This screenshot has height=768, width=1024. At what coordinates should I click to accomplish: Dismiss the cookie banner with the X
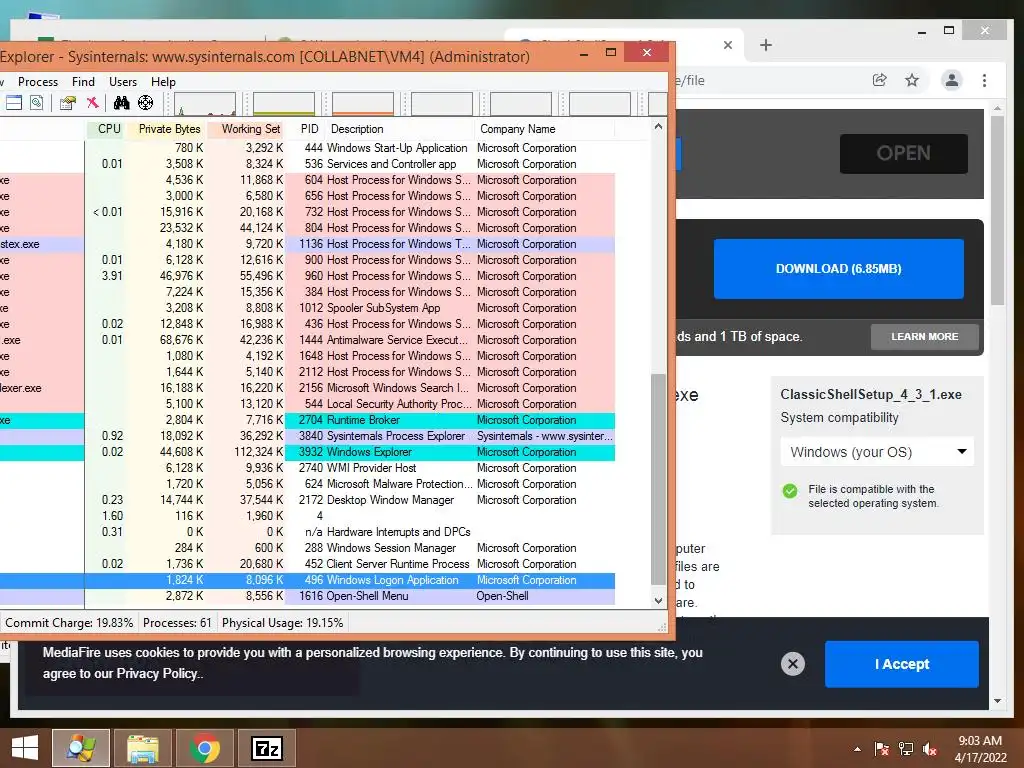point(793,664)
